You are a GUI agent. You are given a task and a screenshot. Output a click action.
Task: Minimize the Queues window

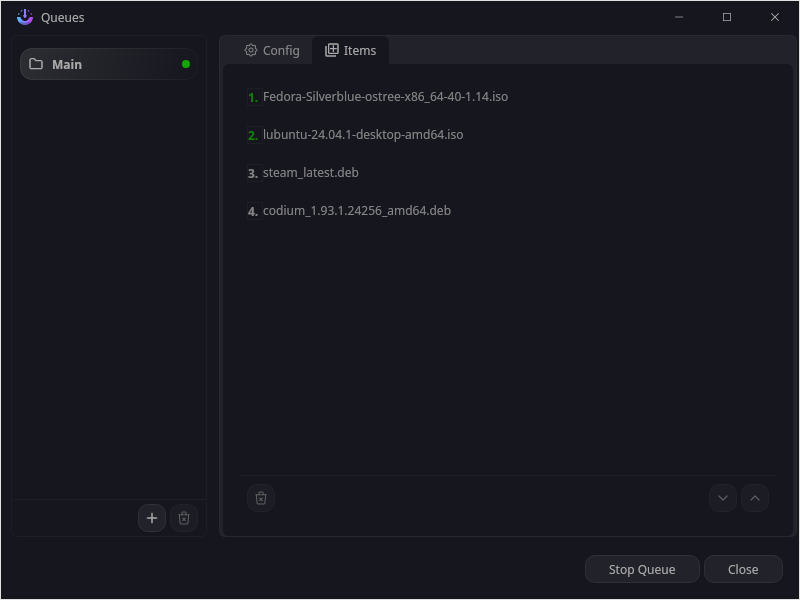679,17
